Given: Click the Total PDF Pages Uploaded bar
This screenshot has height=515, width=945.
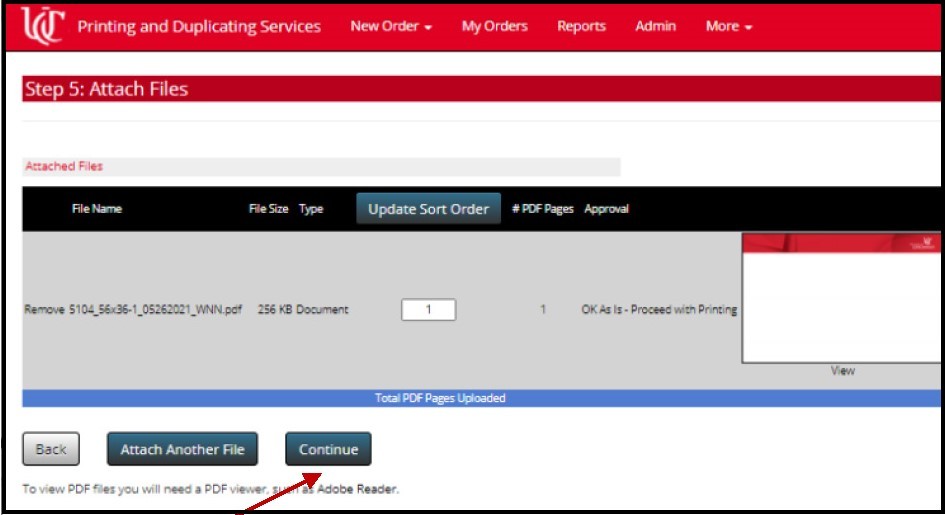Looking at the screenshot, I should click(x=440, y=398).
